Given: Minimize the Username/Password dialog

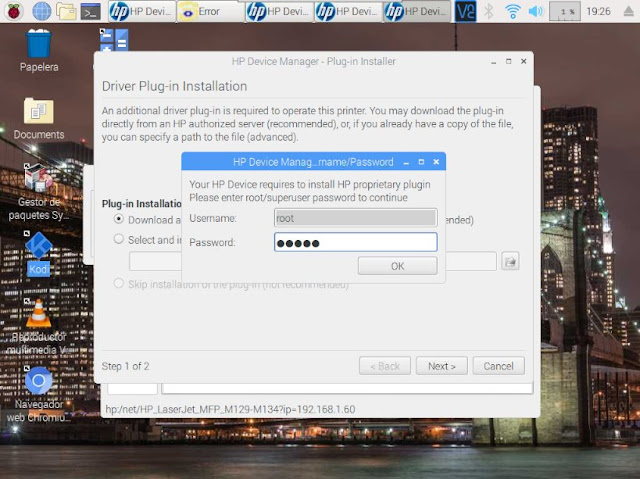Looking at the screenshot, I should 406,162.
